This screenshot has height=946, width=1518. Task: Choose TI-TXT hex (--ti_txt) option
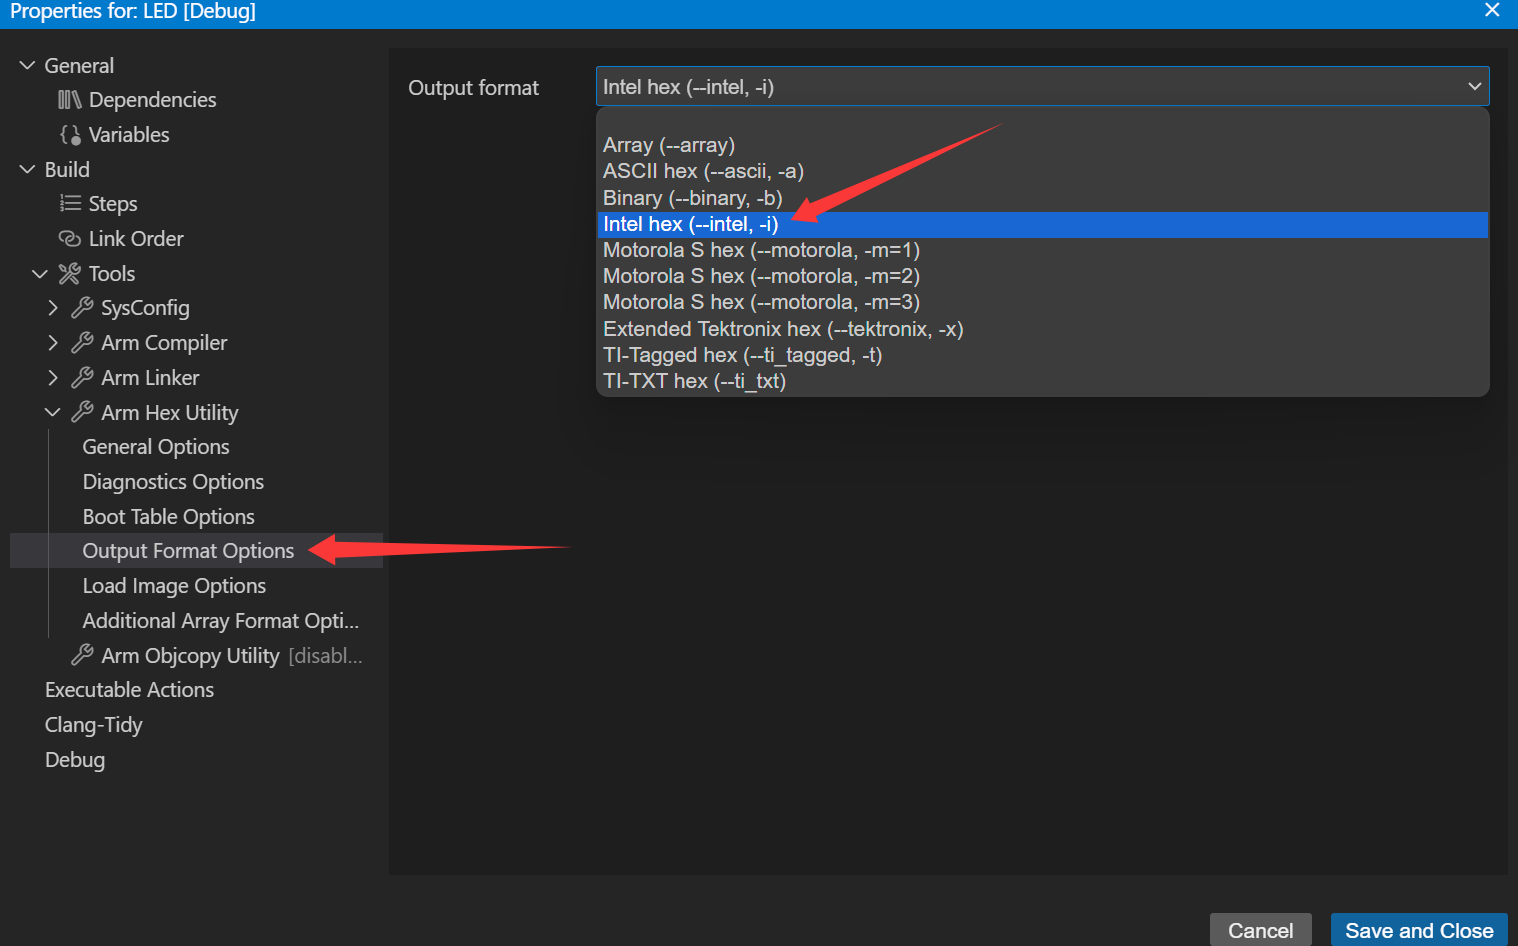pyautogui.click(x=694, y=381)
